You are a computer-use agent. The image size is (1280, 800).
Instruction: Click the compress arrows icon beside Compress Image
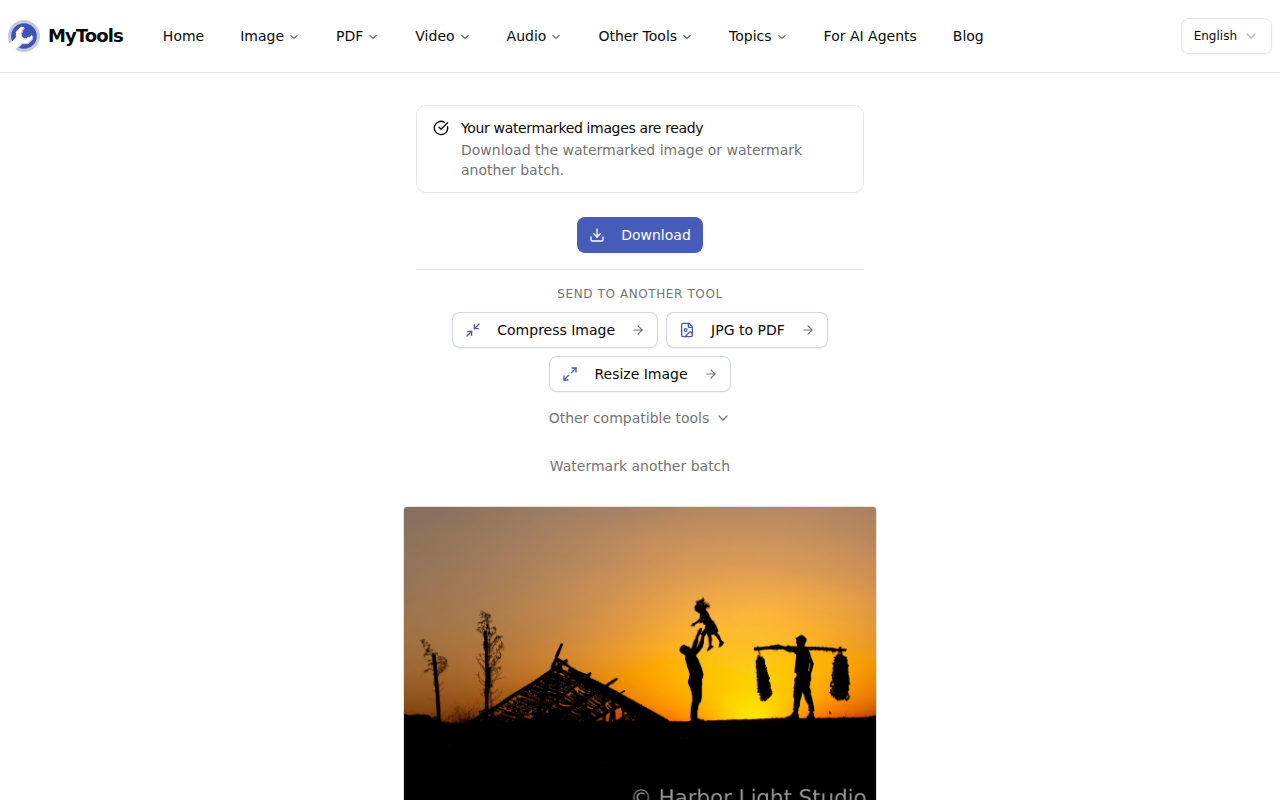click(473, 330)
